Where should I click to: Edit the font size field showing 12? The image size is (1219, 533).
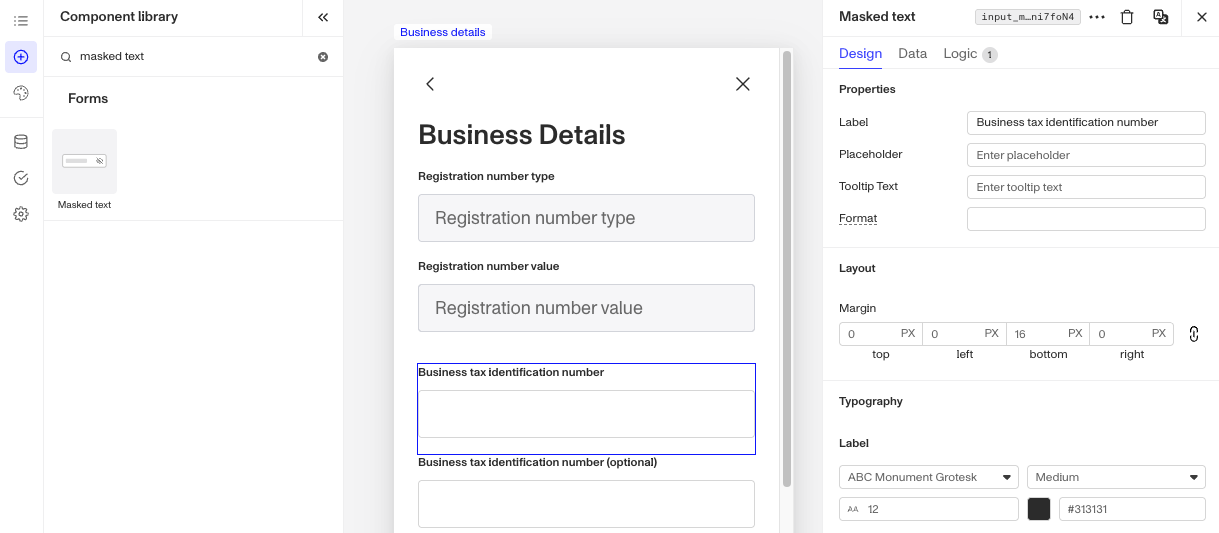929,509
